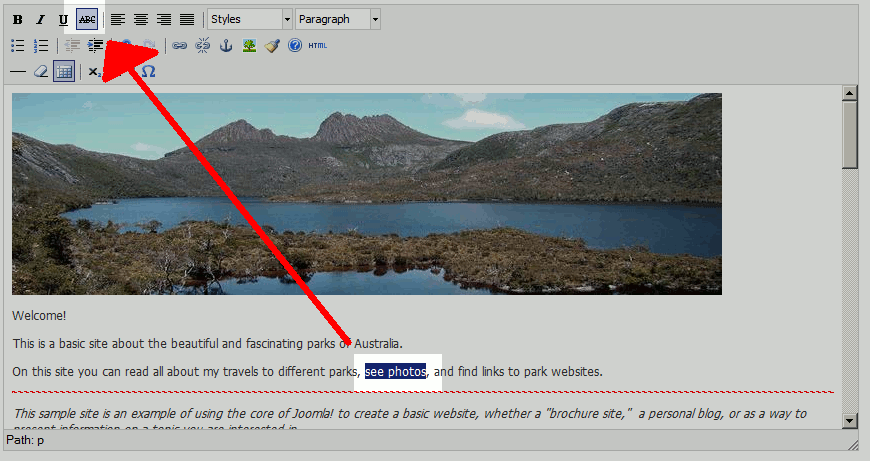Click the scrollbar down arrow
This screenshot has height=461, width=870.
849,421
